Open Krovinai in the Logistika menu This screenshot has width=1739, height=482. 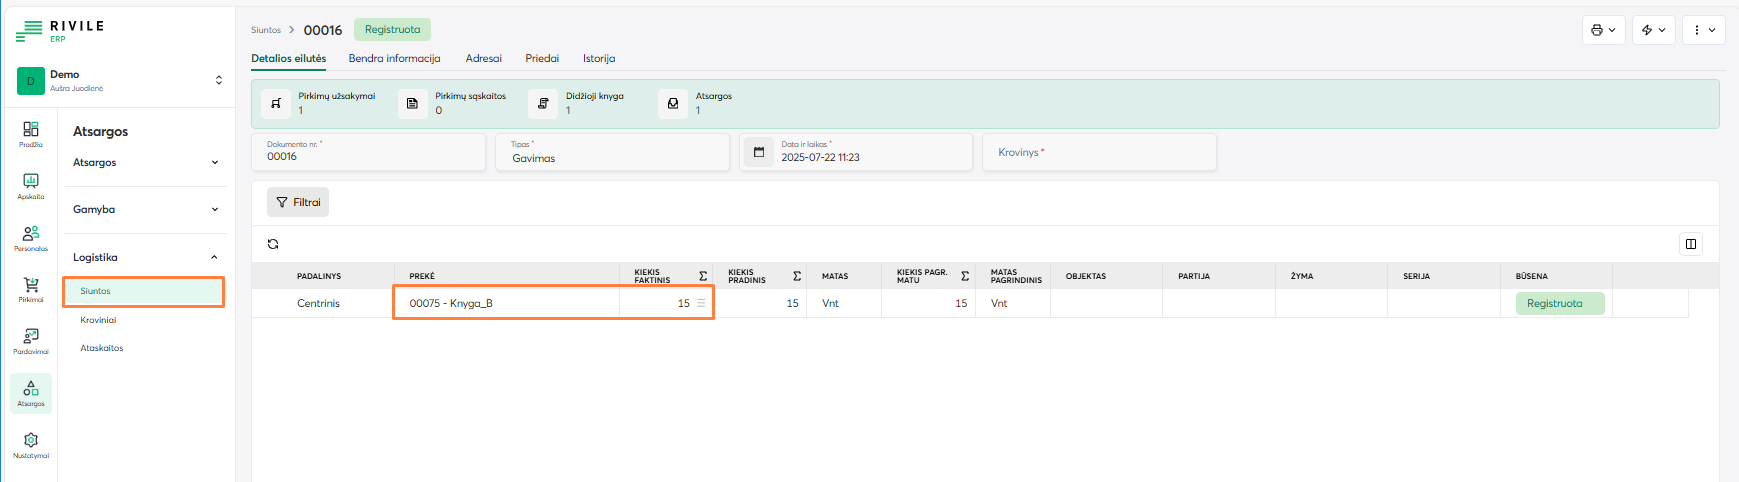(99, 320)
